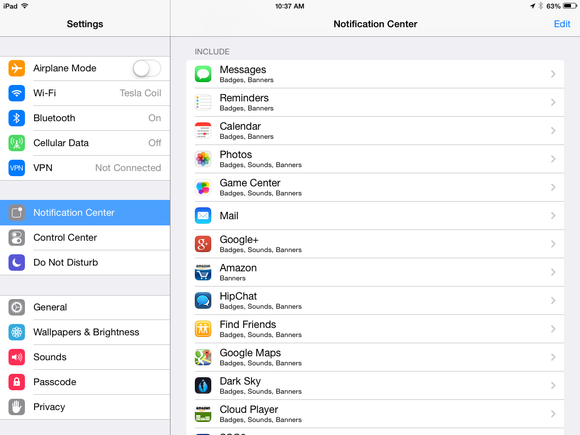
Task: Open Calendar row disclosure chevron
Action: (553, 131)
